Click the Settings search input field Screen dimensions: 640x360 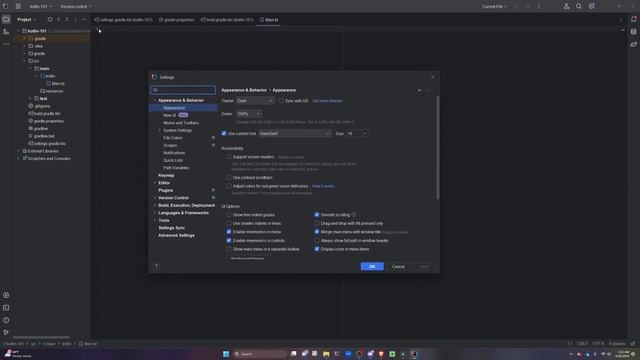click(x=183, y=90)
